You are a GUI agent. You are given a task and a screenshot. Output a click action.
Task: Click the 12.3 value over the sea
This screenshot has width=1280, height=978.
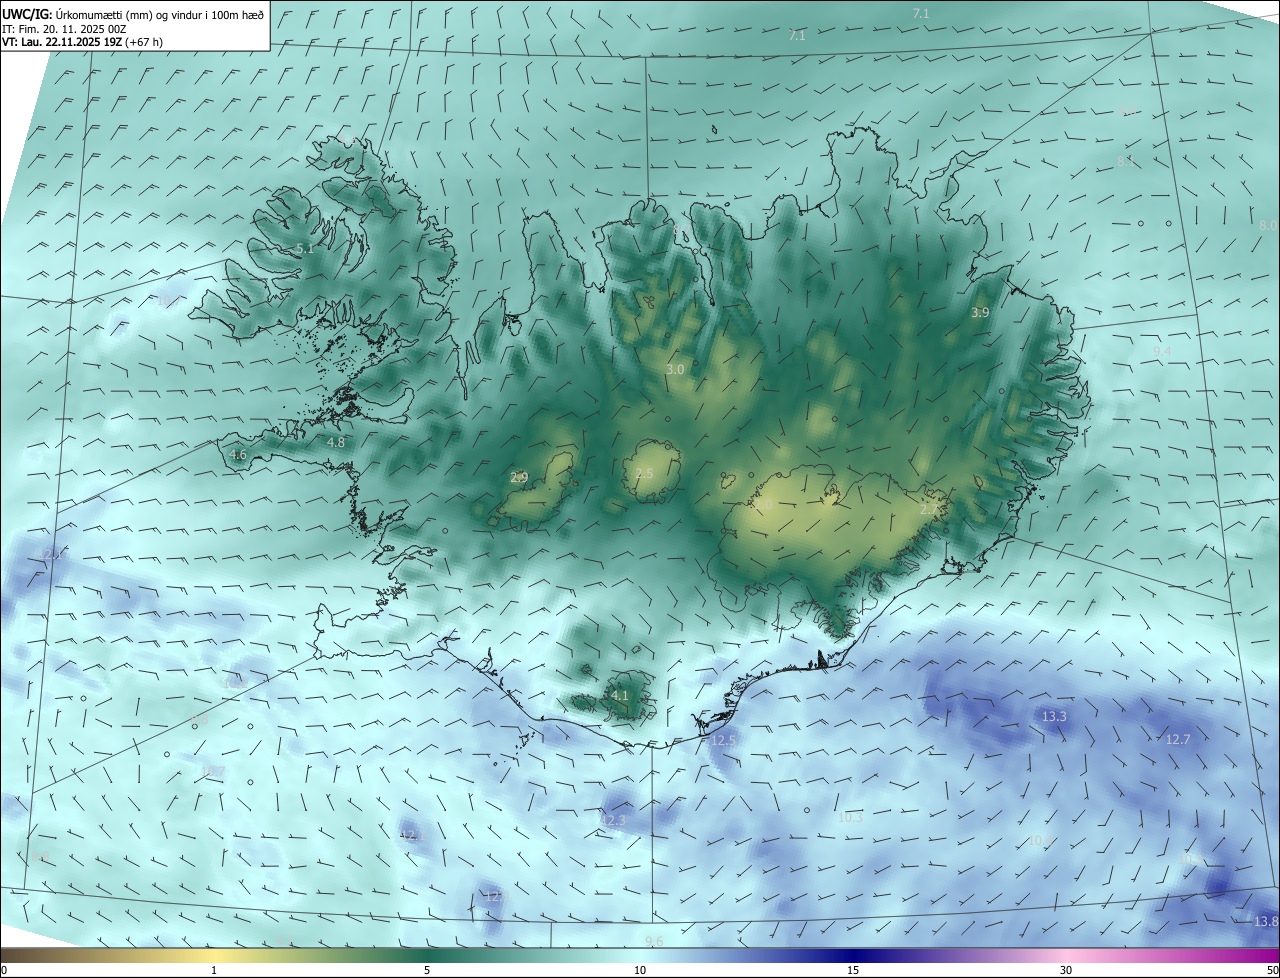click(612, 820)
